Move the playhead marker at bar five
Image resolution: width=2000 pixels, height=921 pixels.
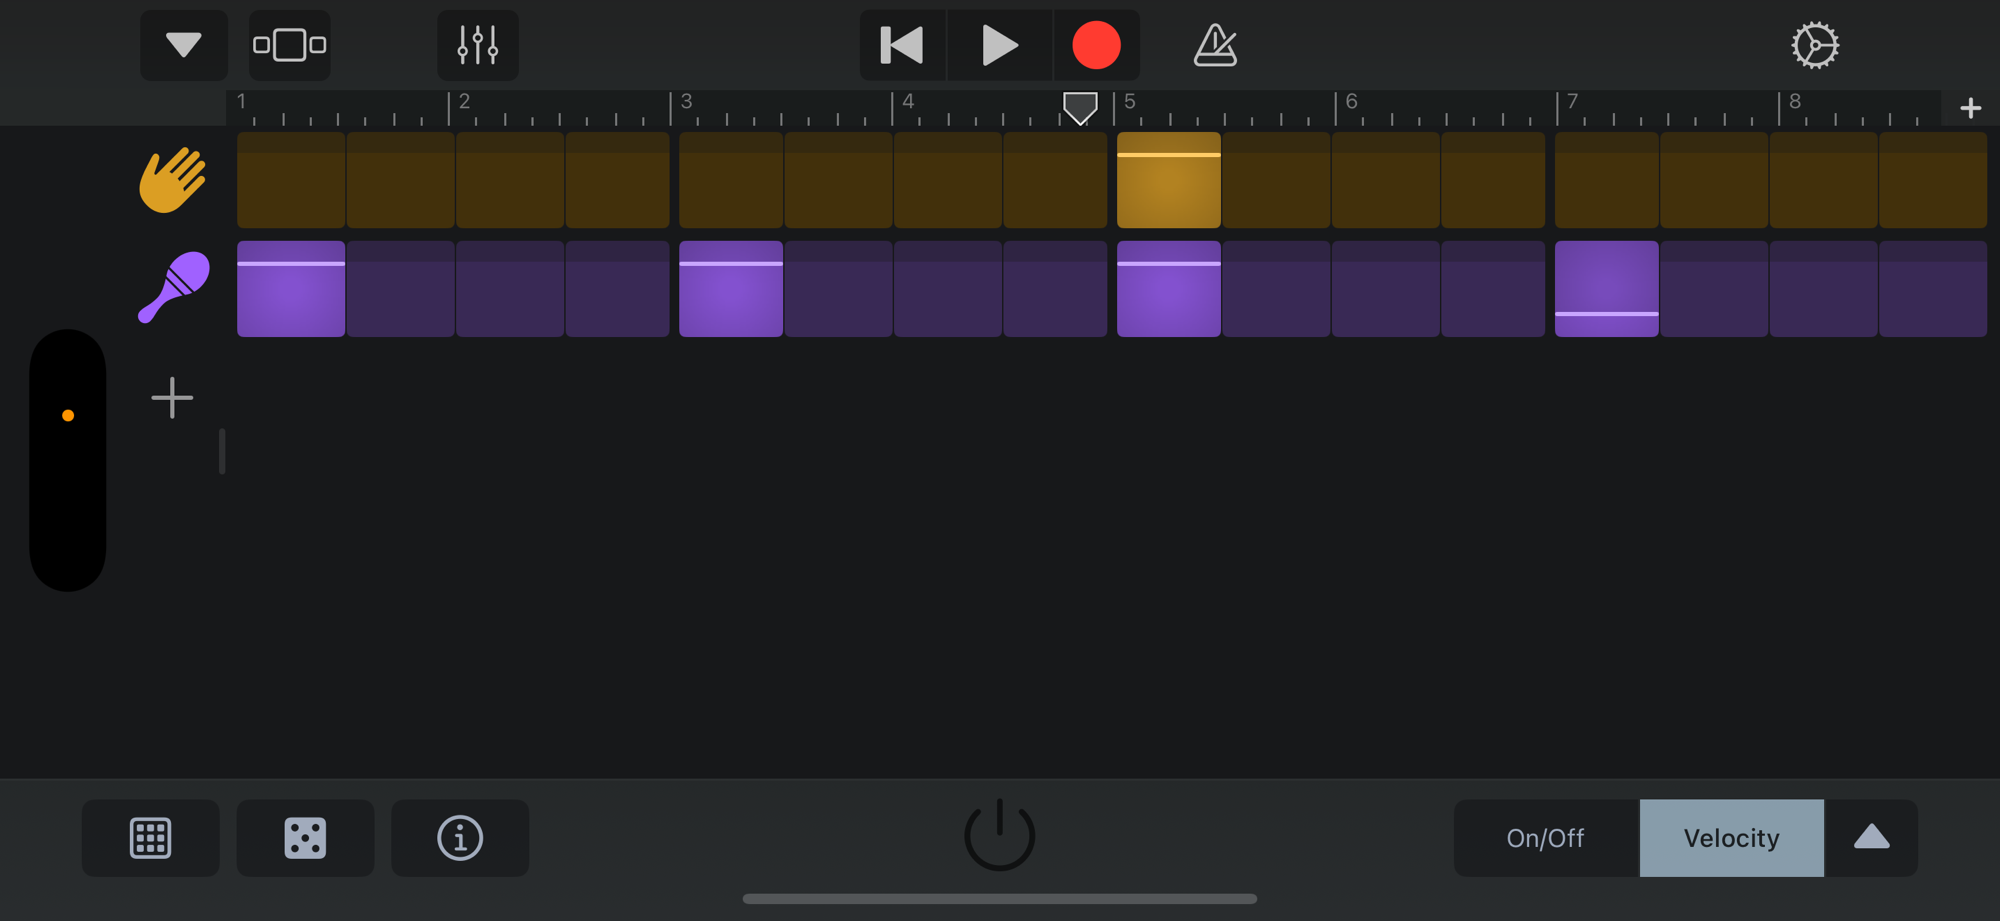coord(1080,106)
